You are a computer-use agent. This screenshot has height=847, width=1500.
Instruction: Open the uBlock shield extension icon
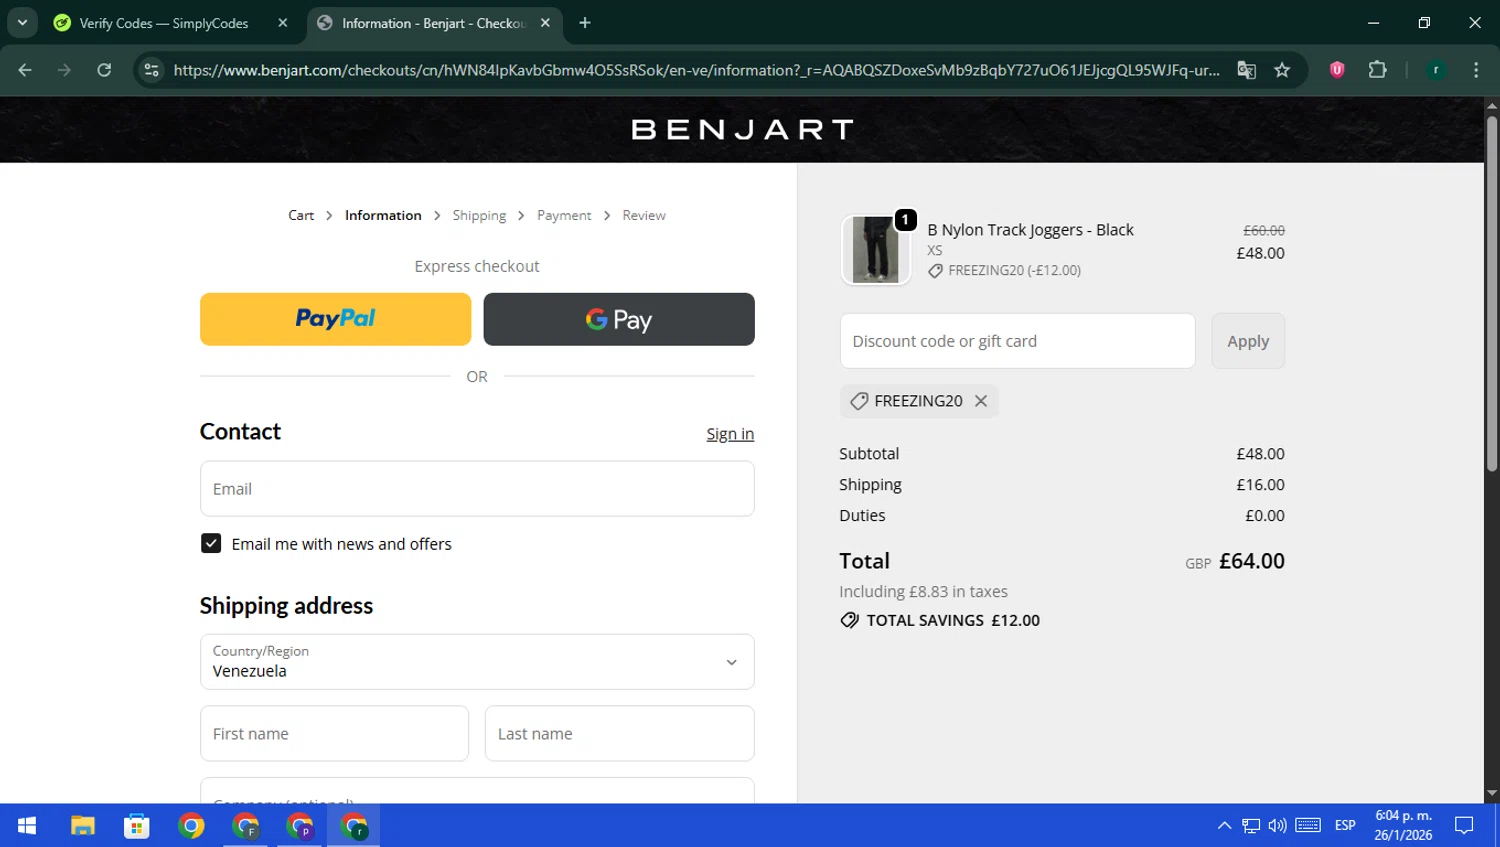coord(1337,70)
